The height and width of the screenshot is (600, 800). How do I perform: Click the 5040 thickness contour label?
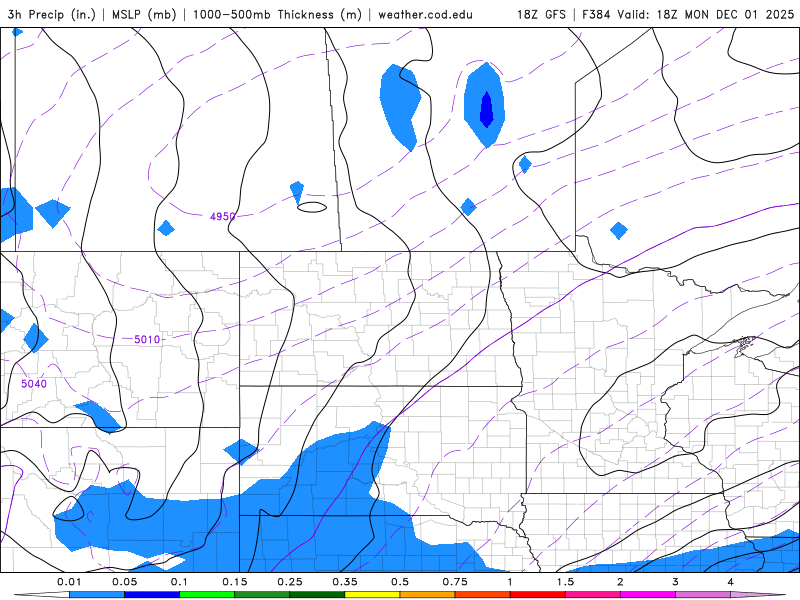click(x=34, y=384)
